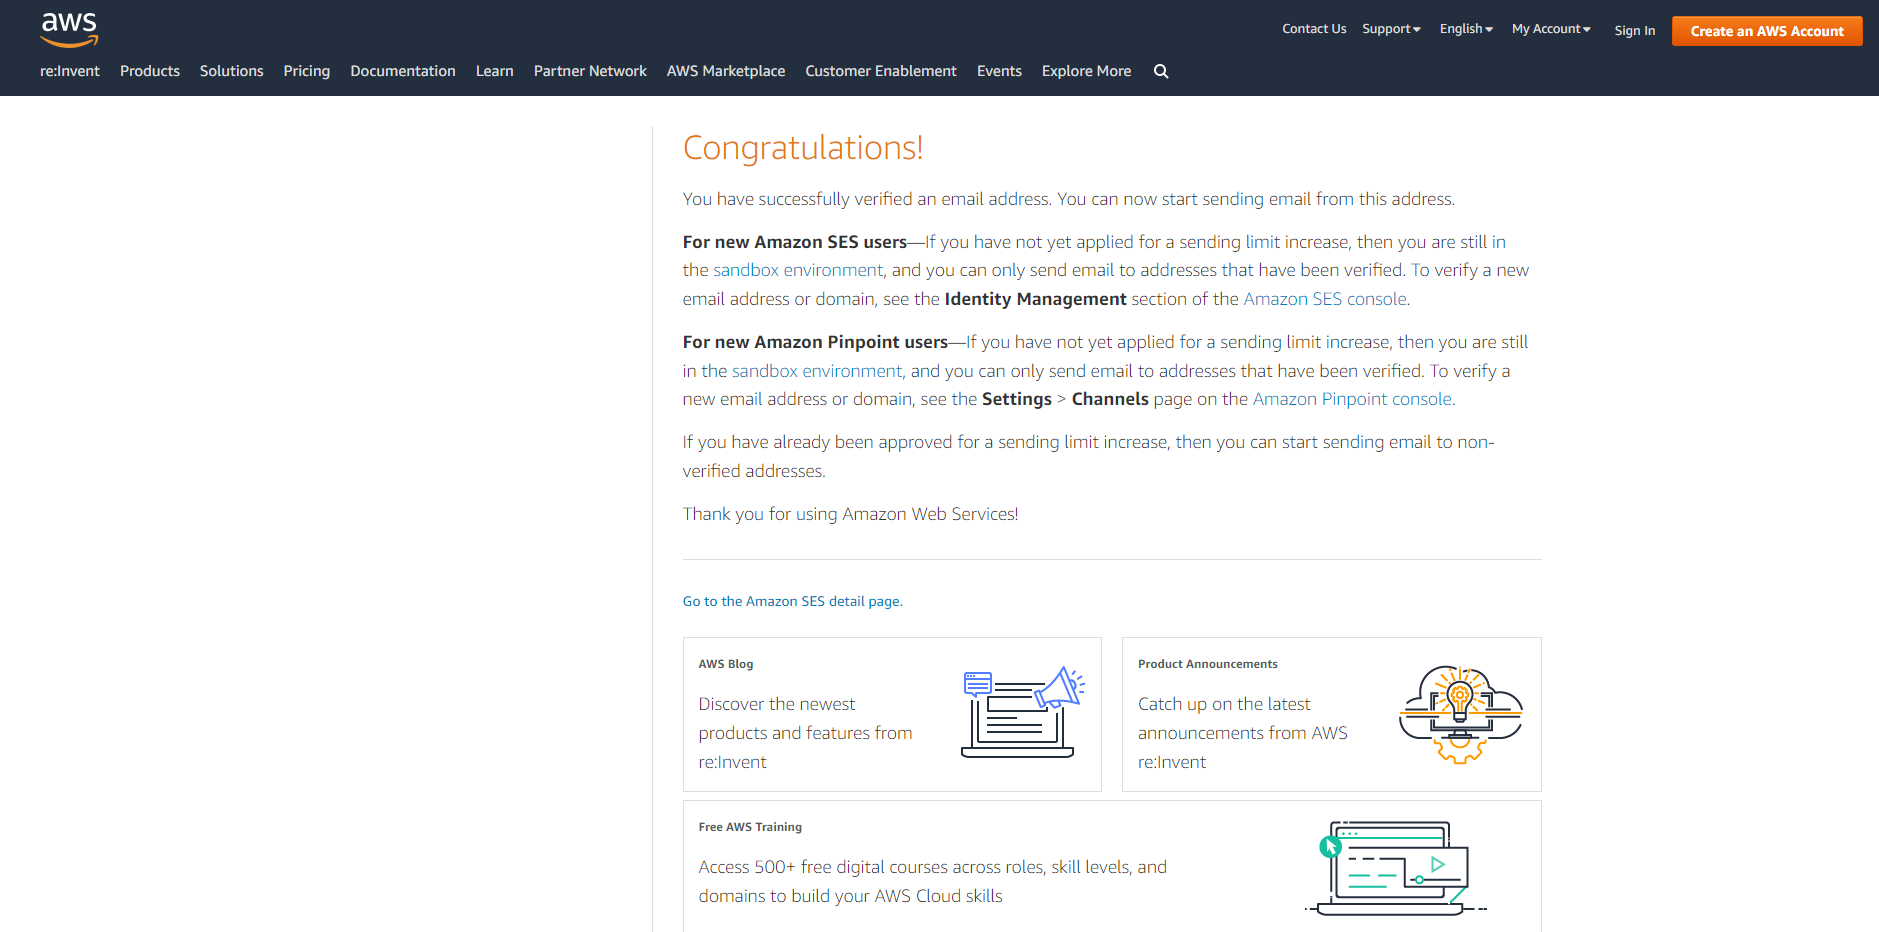Open AWS Marketplace from the nav
This screenshot has width=1879, height=932.
[x=726, y=71]
